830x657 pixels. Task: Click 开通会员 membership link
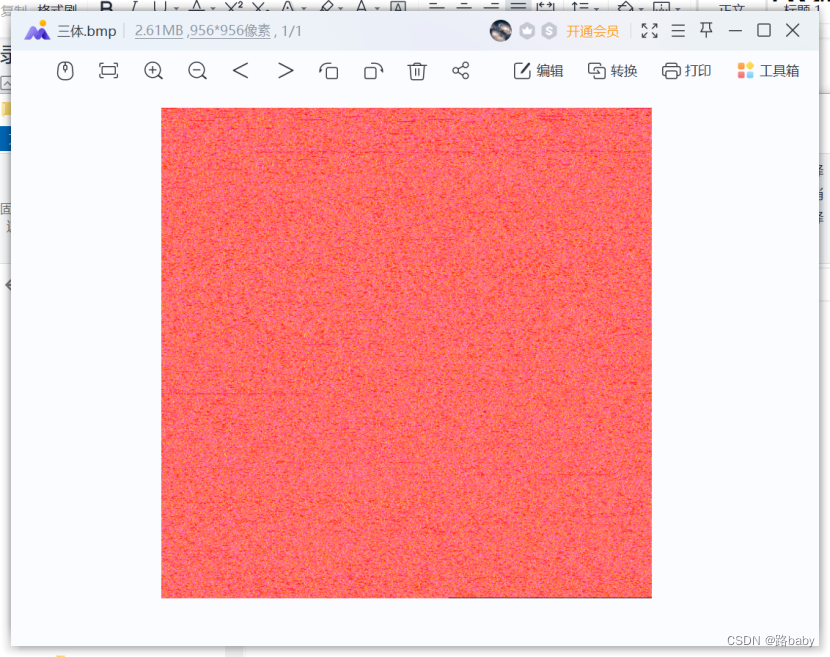592,31
